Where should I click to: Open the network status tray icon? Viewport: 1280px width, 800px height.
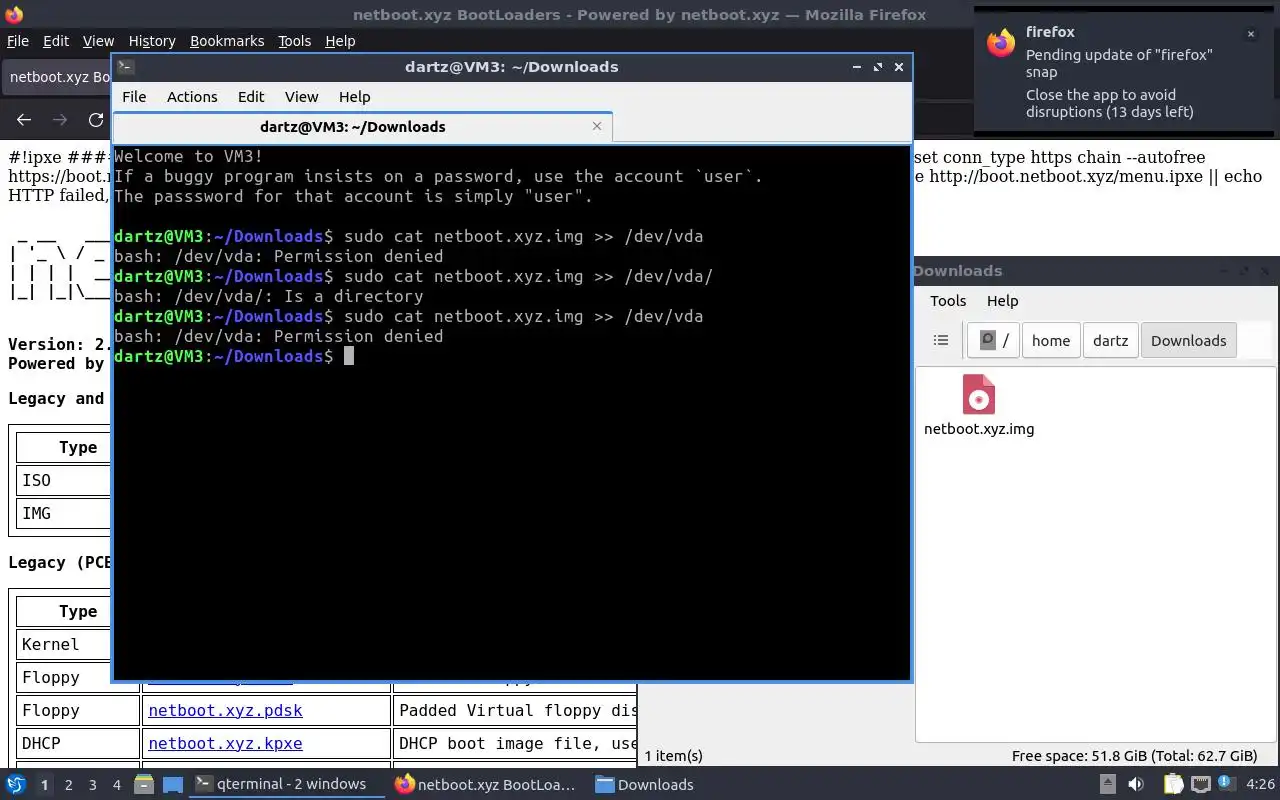tap(1200, 784)
